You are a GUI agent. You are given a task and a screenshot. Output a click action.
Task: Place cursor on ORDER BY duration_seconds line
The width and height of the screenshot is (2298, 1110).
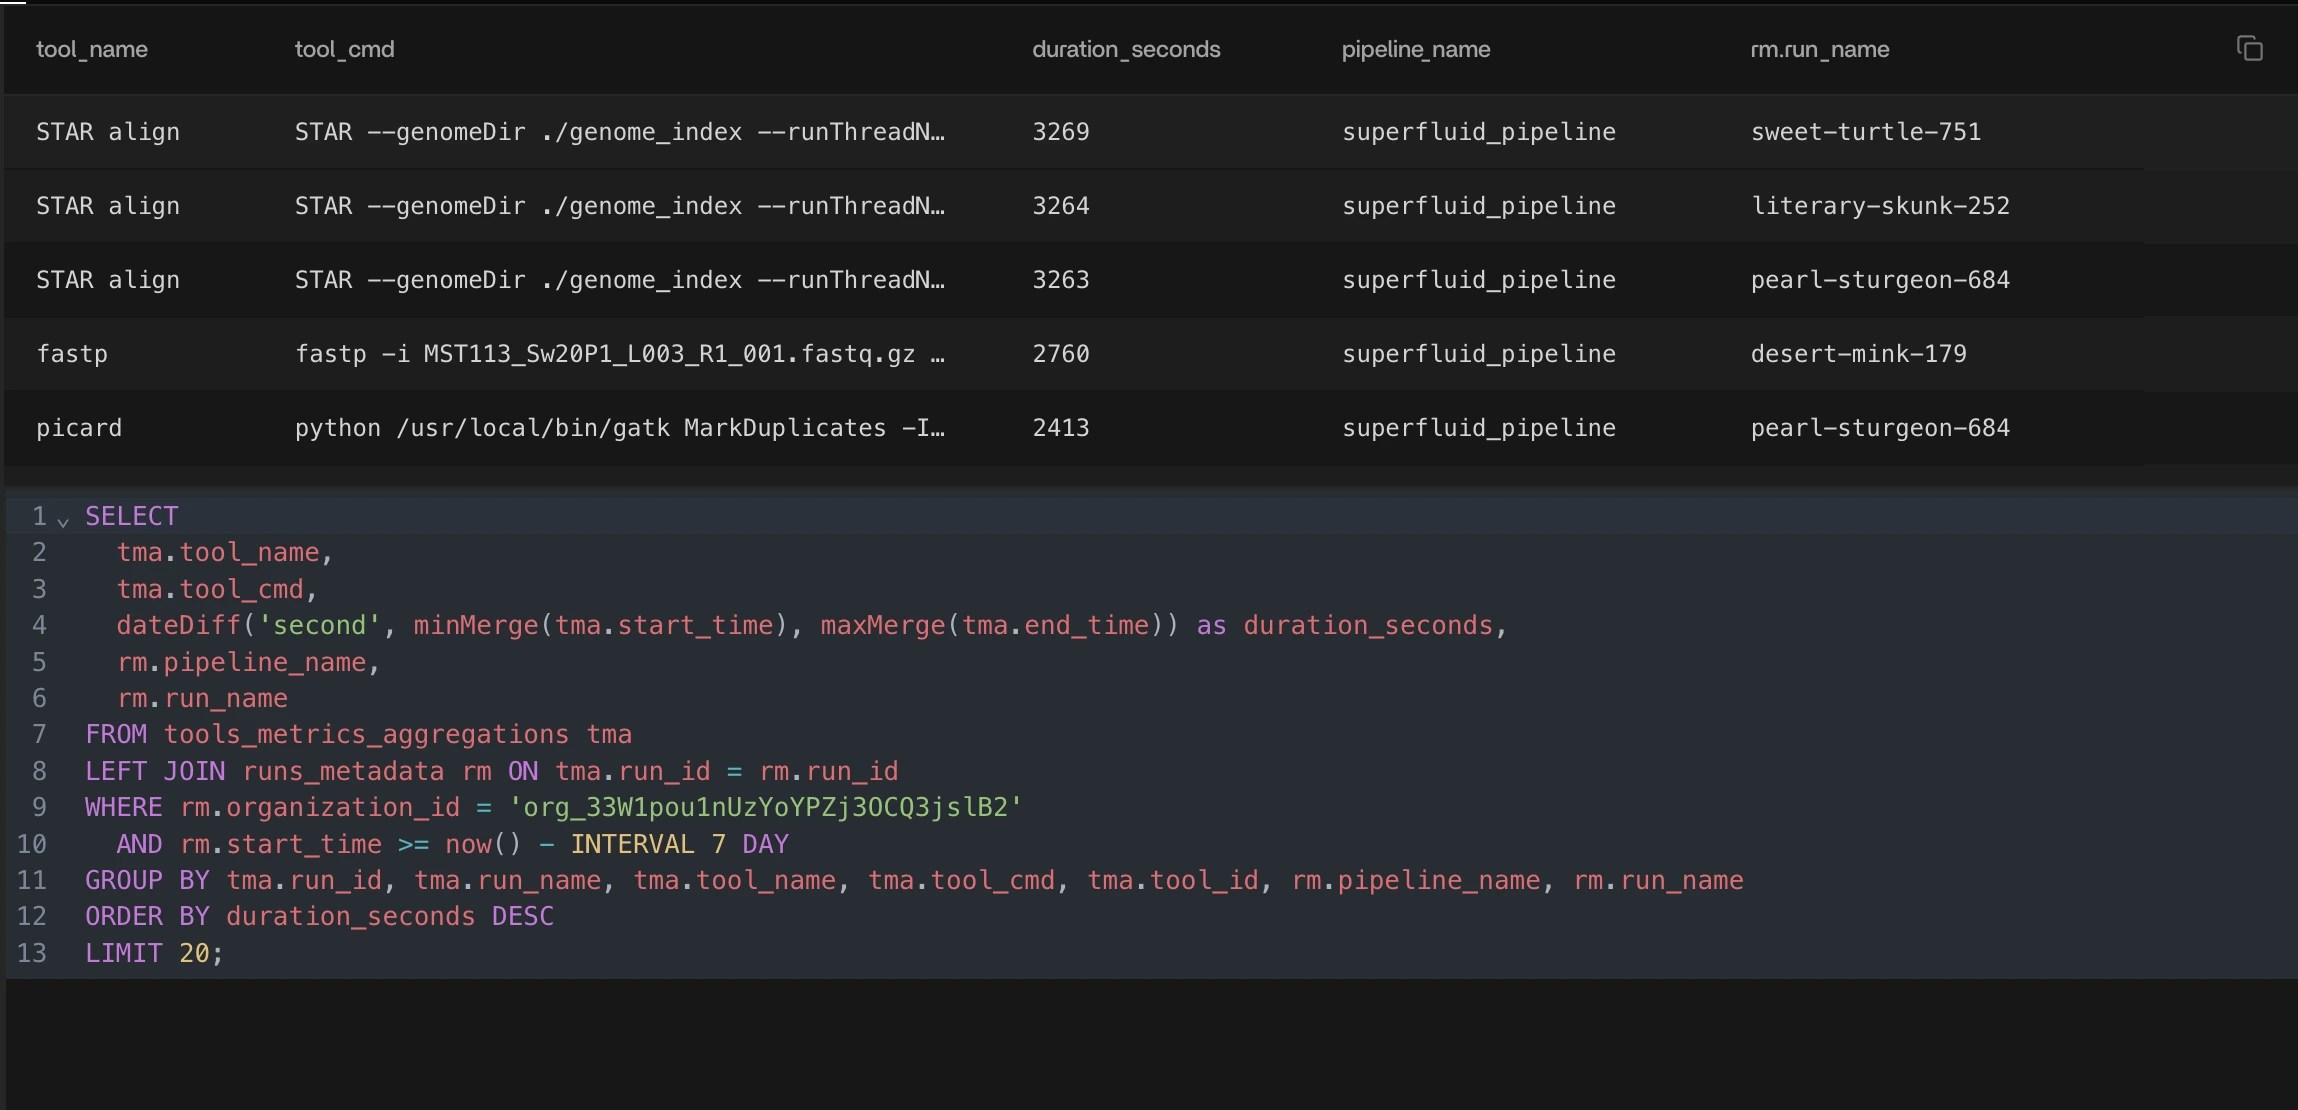pyautogui.click(x=319, y=916)
